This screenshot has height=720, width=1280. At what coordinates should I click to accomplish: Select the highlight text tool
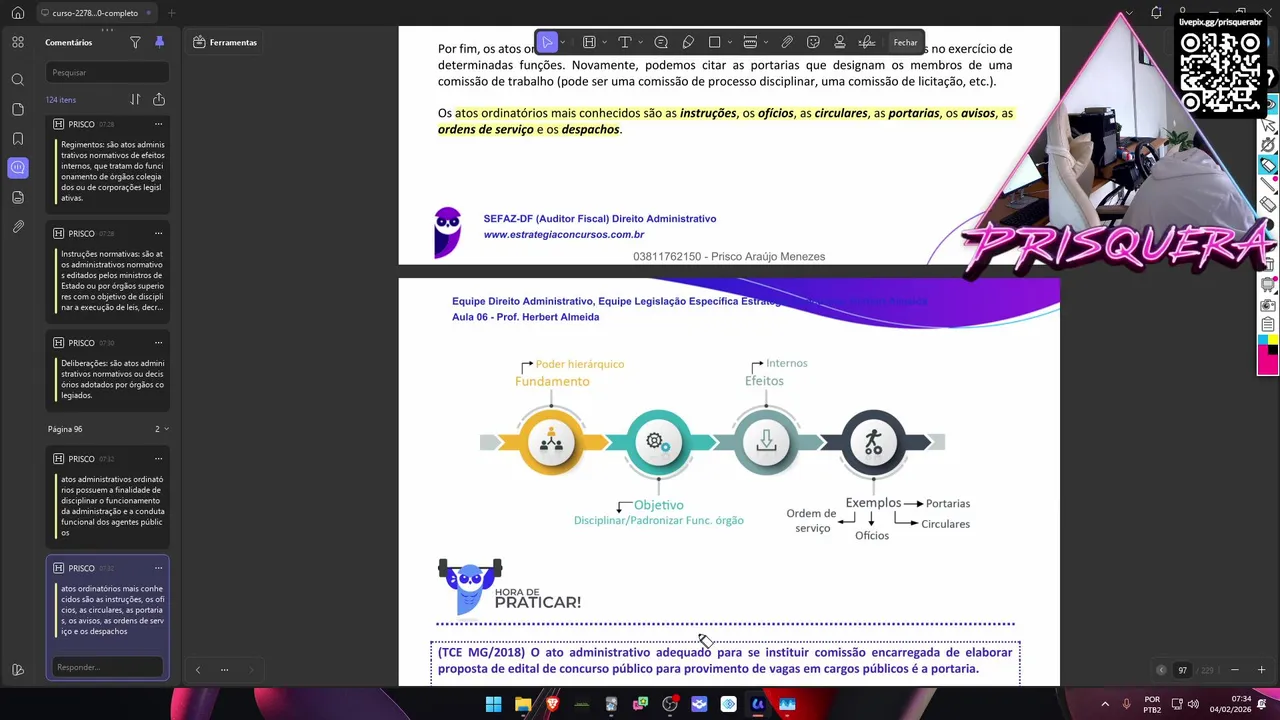[589, 42]
